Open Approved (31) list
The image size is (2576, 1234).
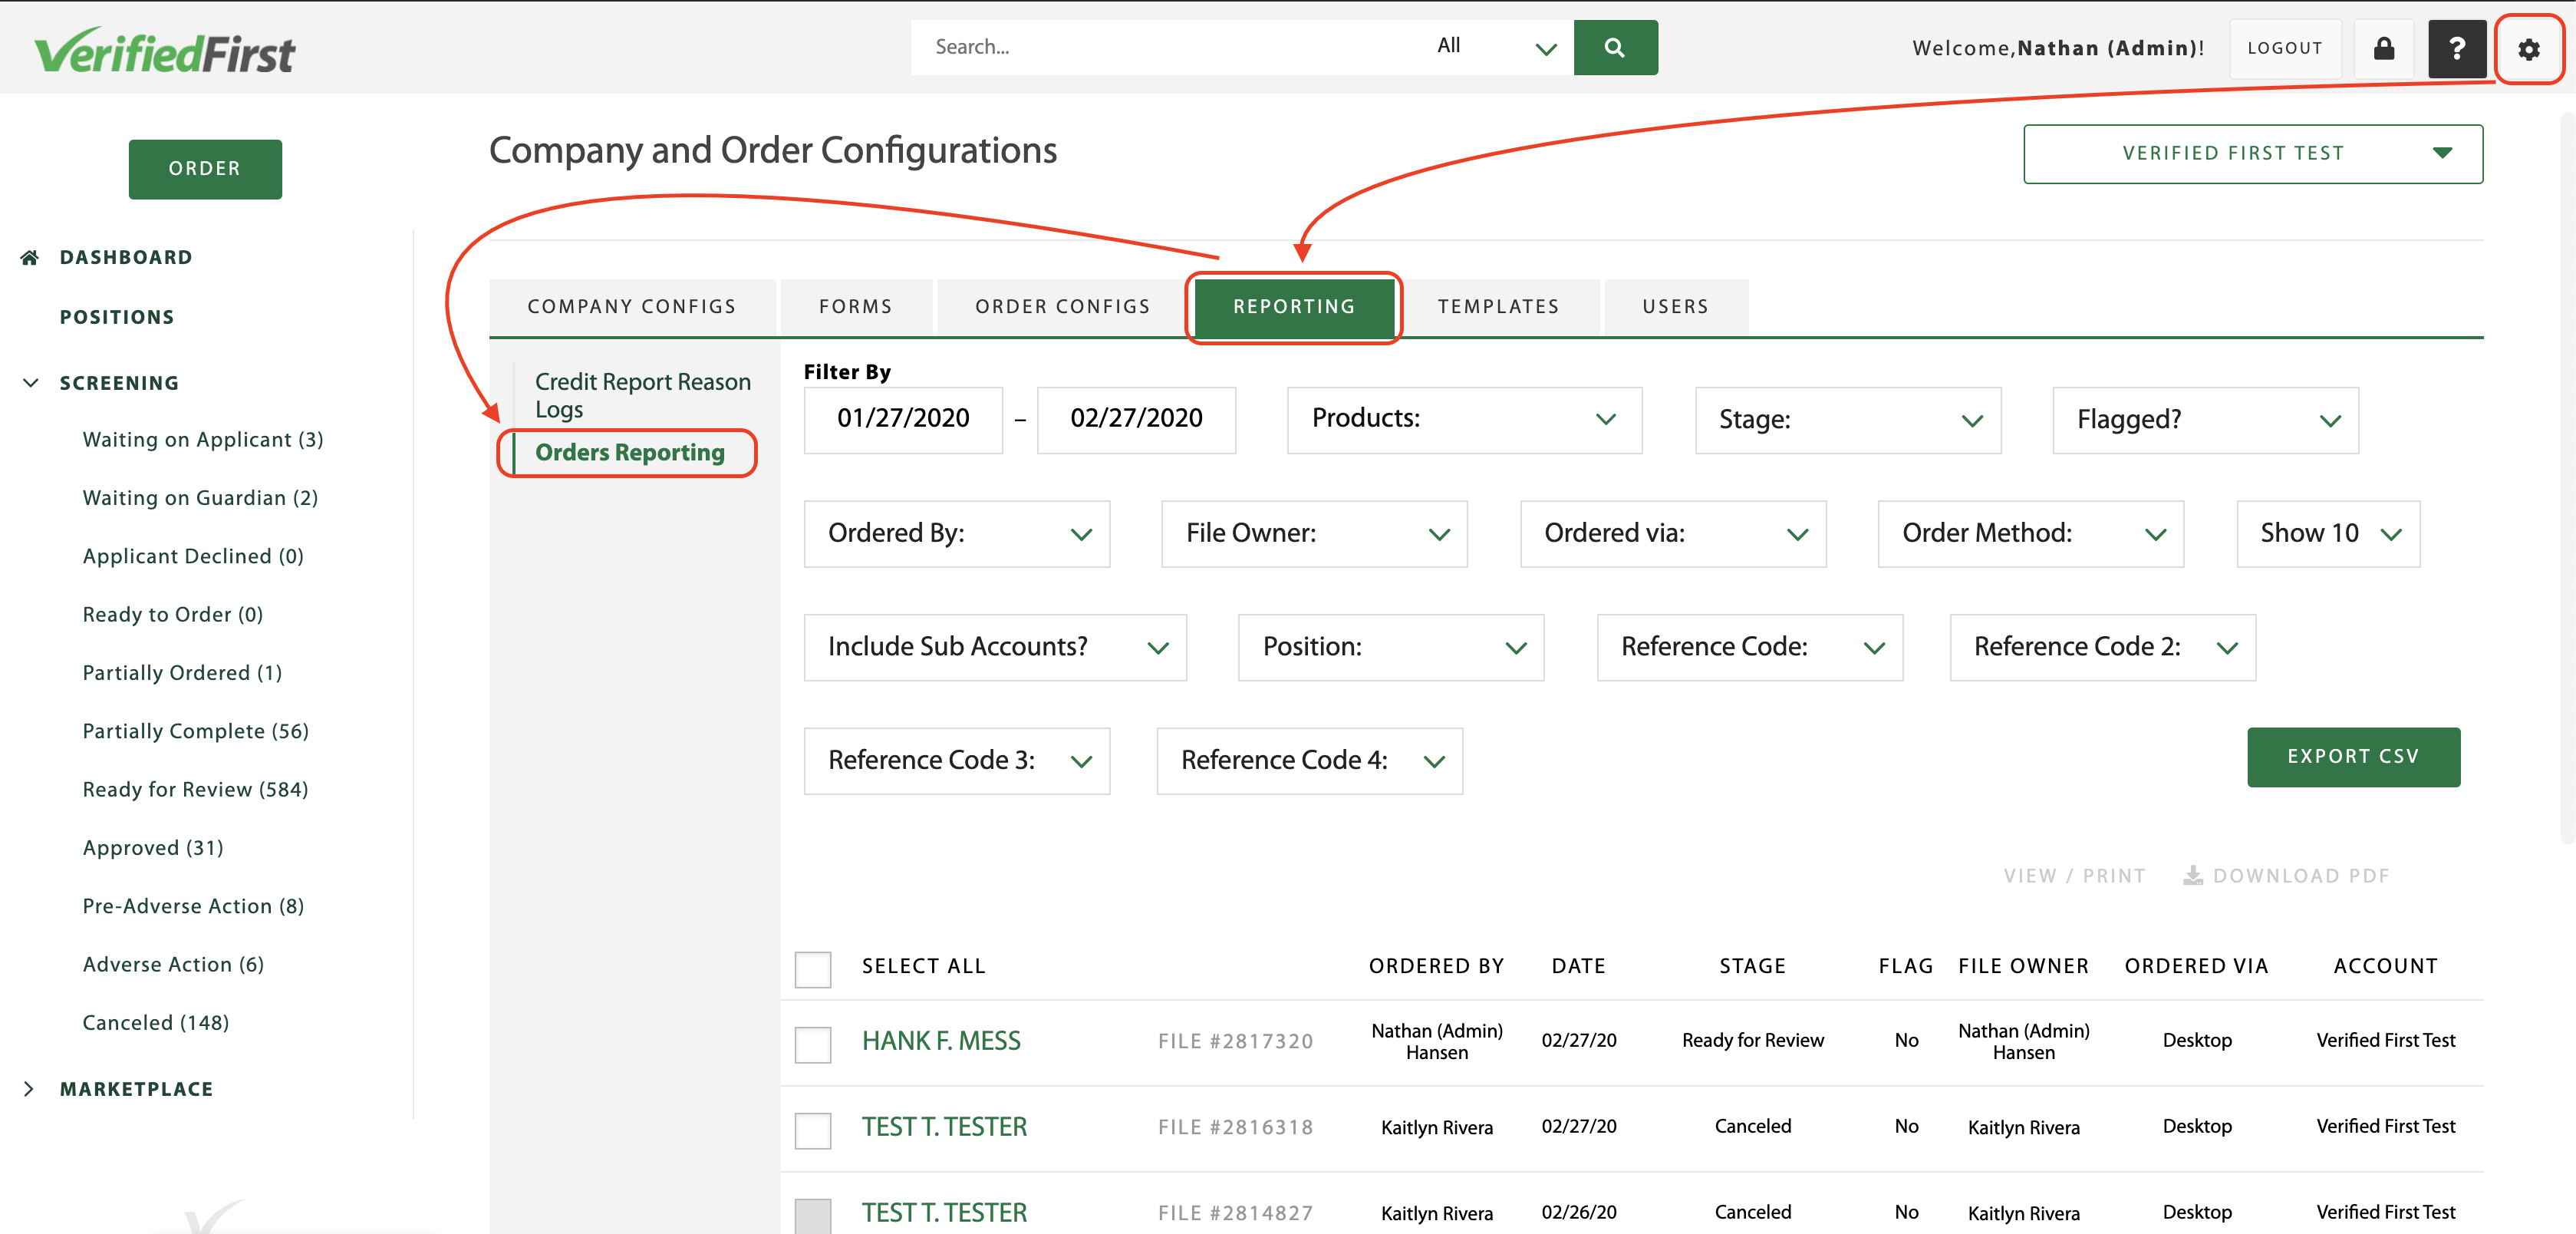pyautogui.click(x=153, y=848)
